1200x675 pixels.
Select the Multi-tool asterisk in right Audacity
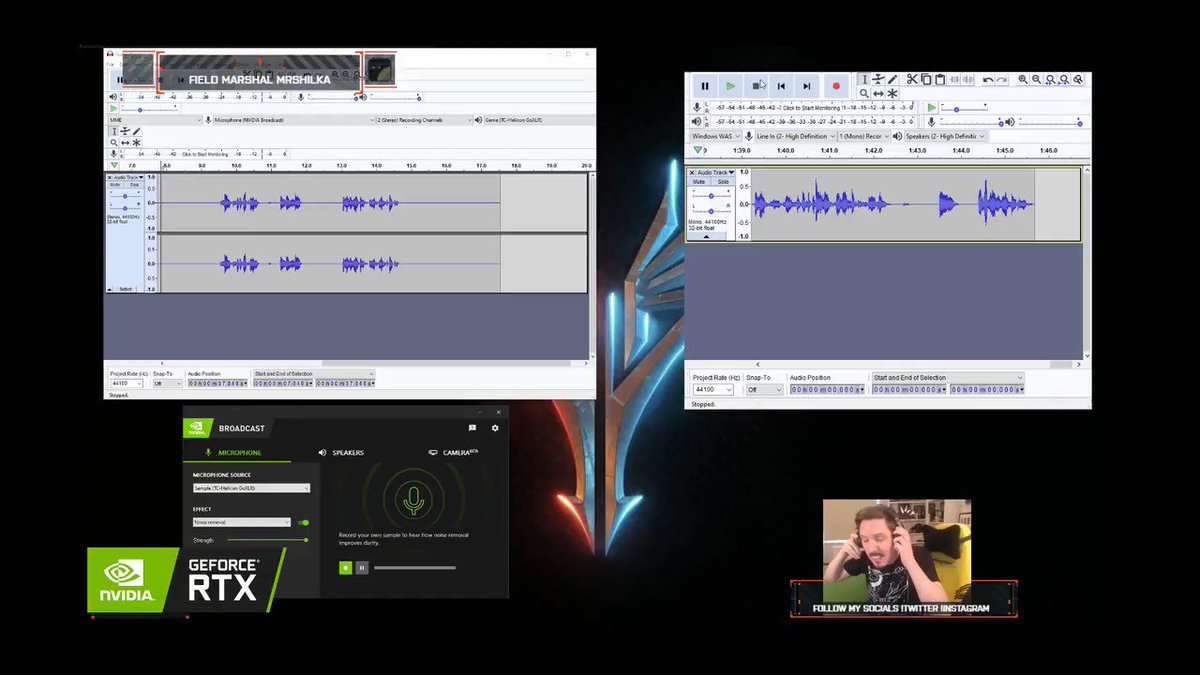(892, 93)
